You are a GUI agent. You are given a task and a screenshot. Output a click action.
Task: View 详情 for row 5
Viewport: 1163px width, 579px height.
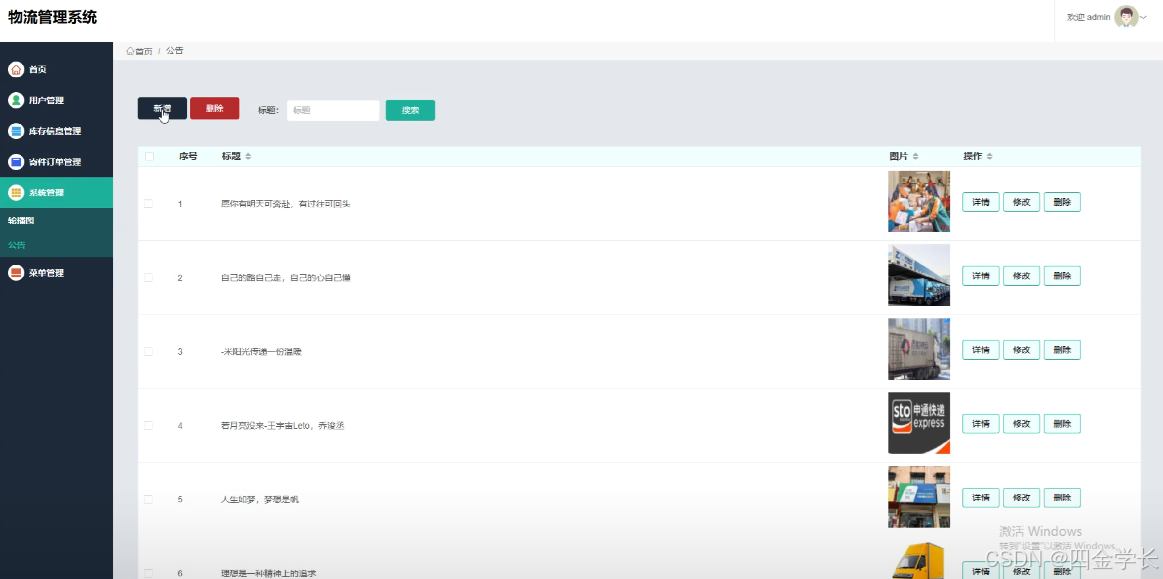(x=981, y=497)
